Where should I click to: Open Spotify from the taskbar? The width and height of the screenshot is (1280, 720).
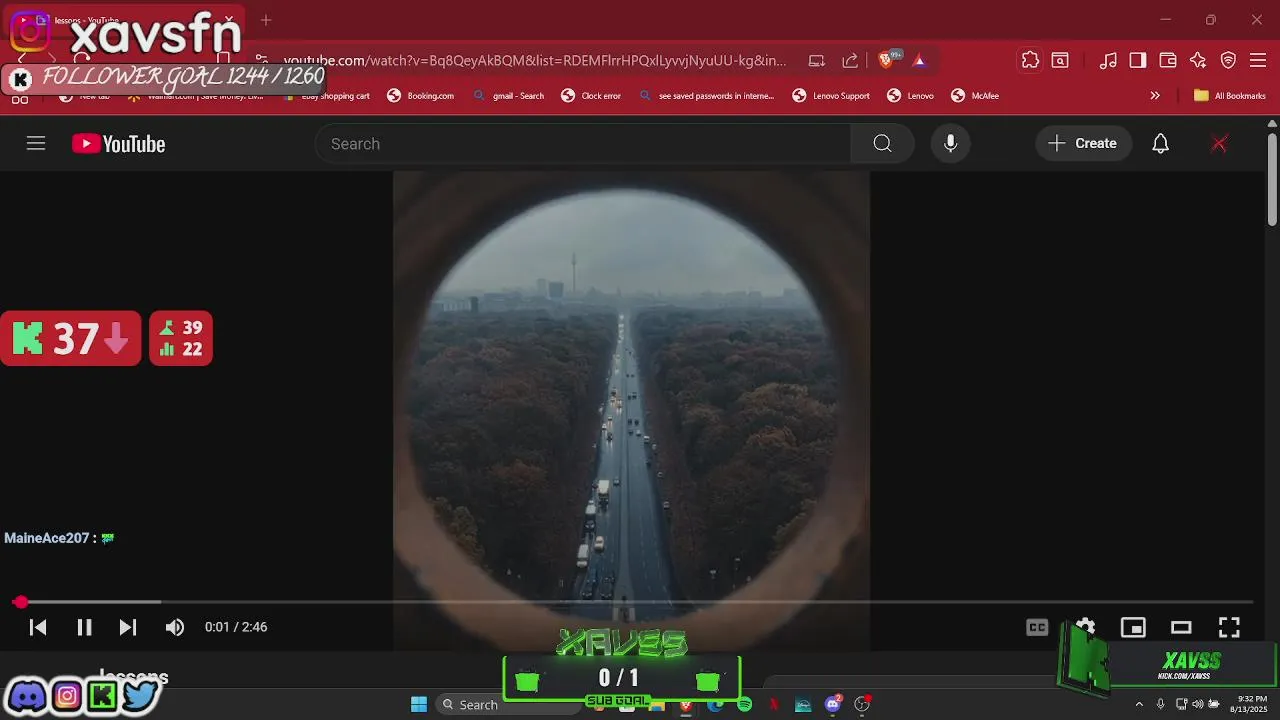click(x=744, y=704)
